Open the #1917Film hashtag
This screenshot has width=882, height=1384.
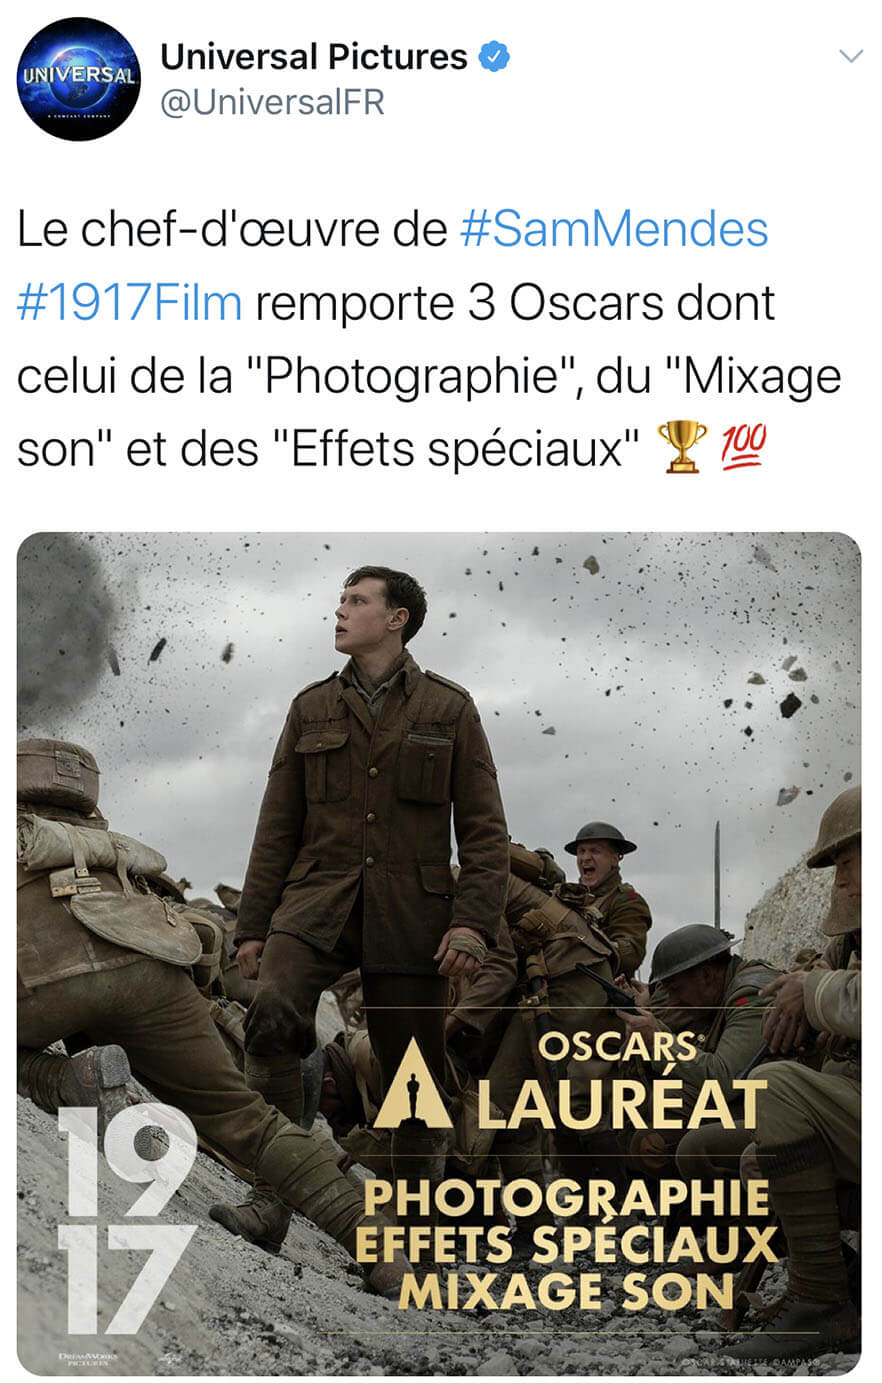pyautogui.click(x=130, y=303)
